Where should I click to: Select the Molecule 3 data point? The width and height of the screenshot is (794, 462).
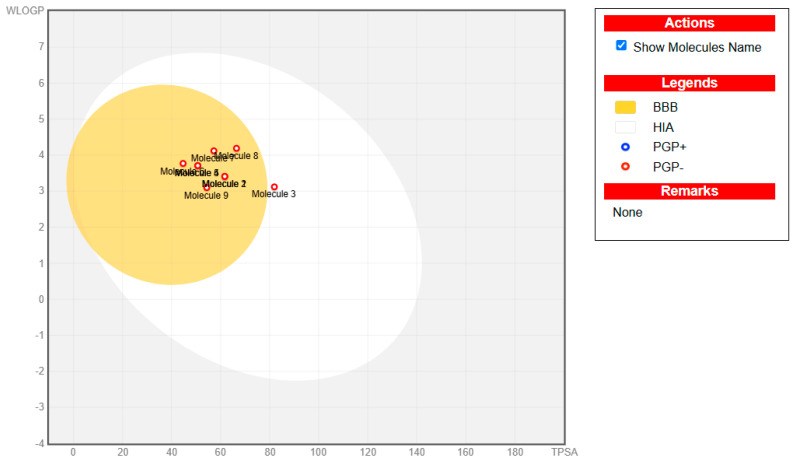[x=274, y=187]
